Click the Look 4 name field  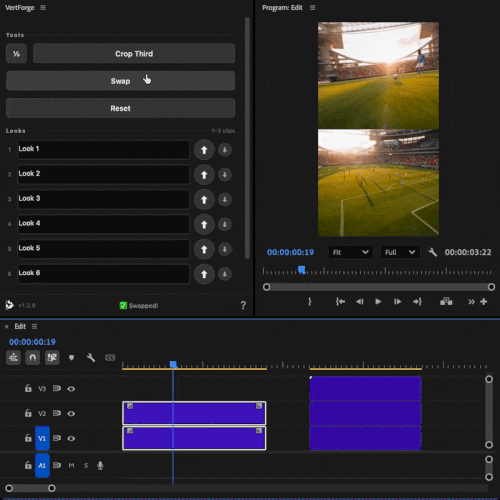[103, 224]
